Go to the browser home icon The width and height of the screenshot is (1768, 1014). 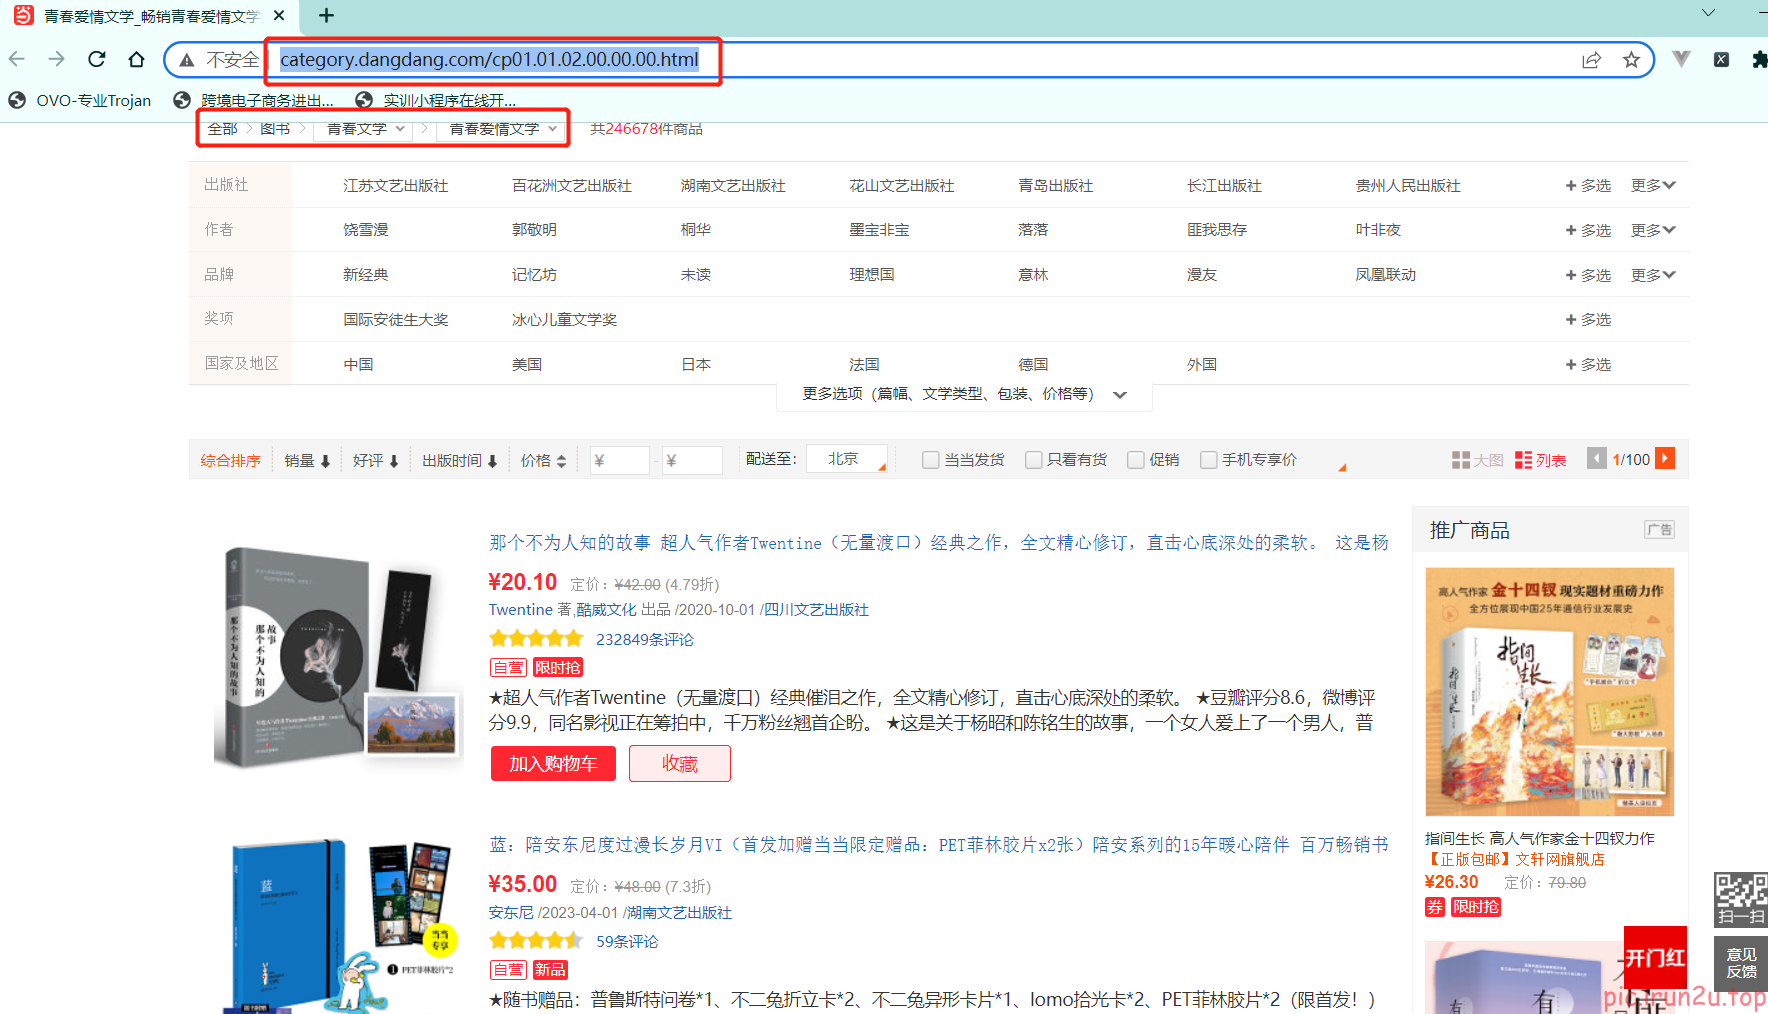[137, 60]
